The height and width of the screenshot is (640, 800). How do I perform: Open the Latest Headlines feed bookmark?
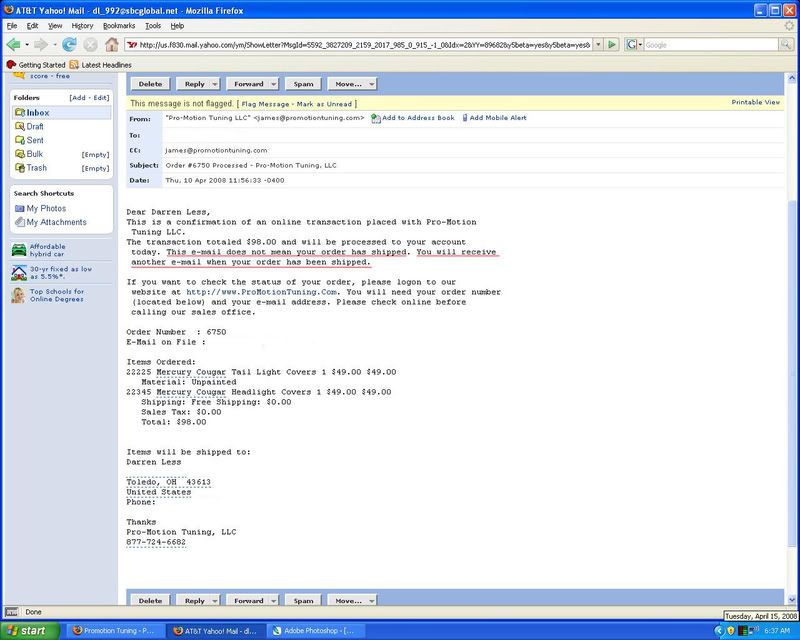(x=101, y=65)
